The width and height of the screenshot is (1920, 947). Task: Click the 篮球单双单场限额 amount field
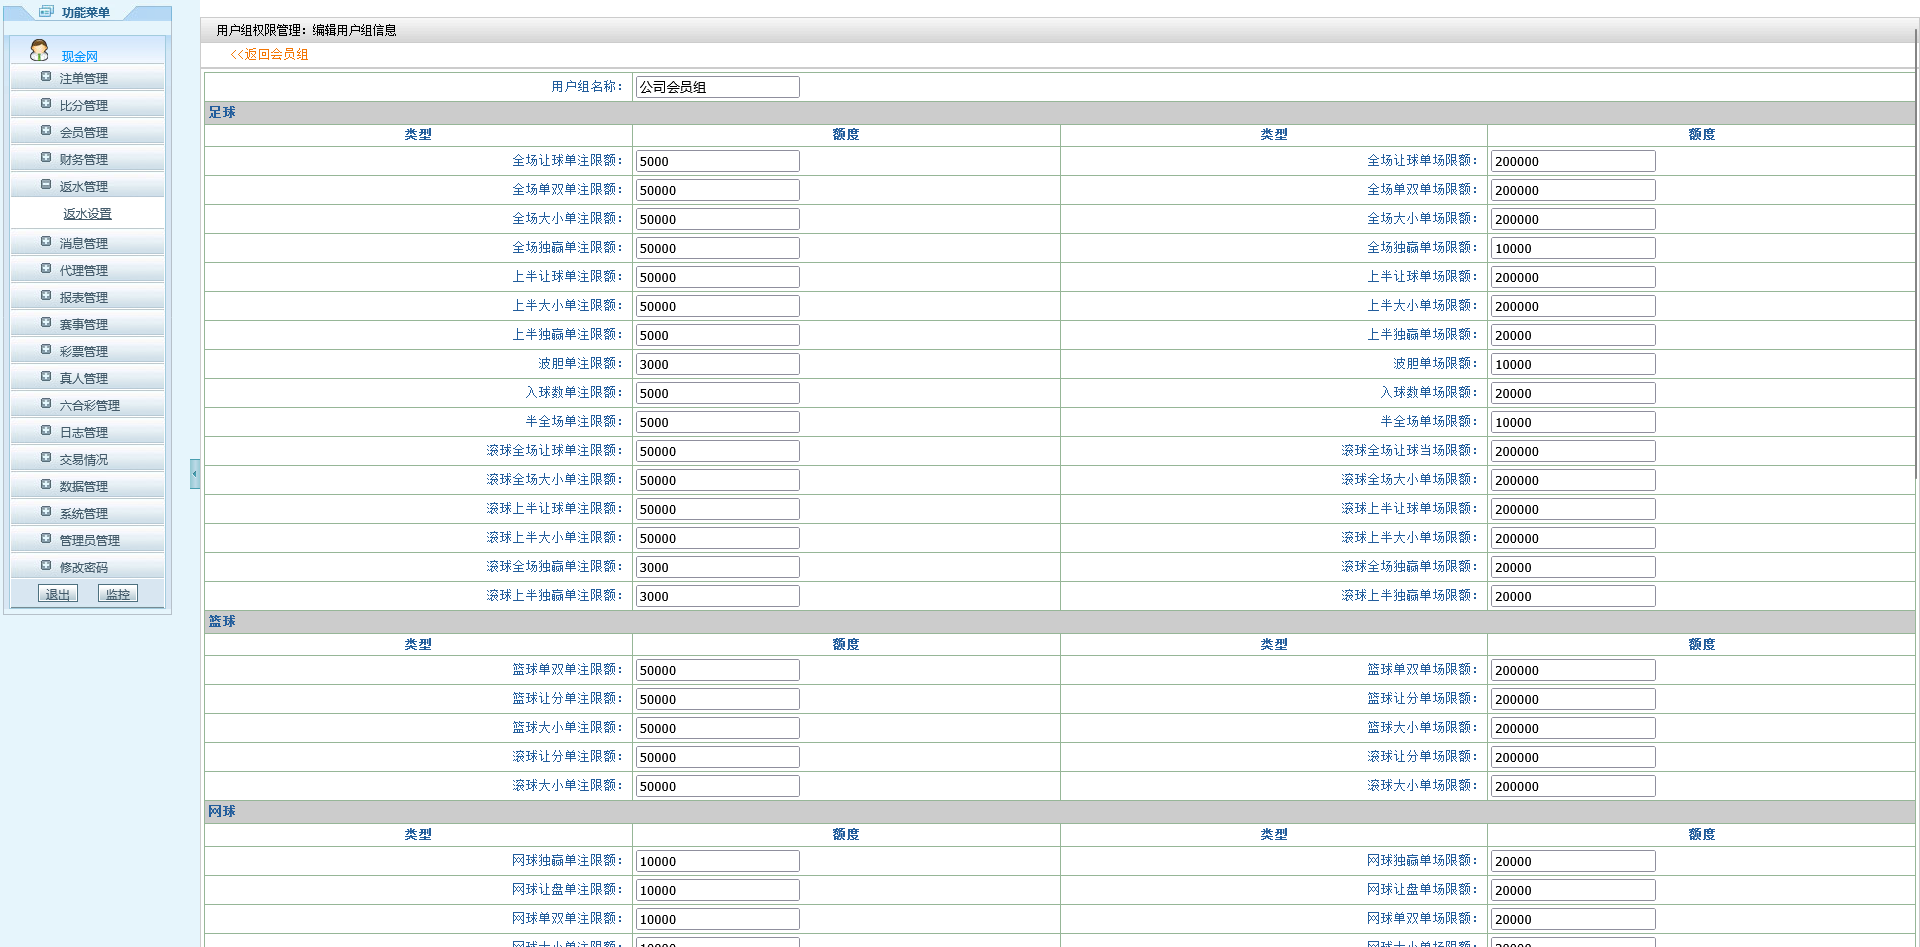1572,671
